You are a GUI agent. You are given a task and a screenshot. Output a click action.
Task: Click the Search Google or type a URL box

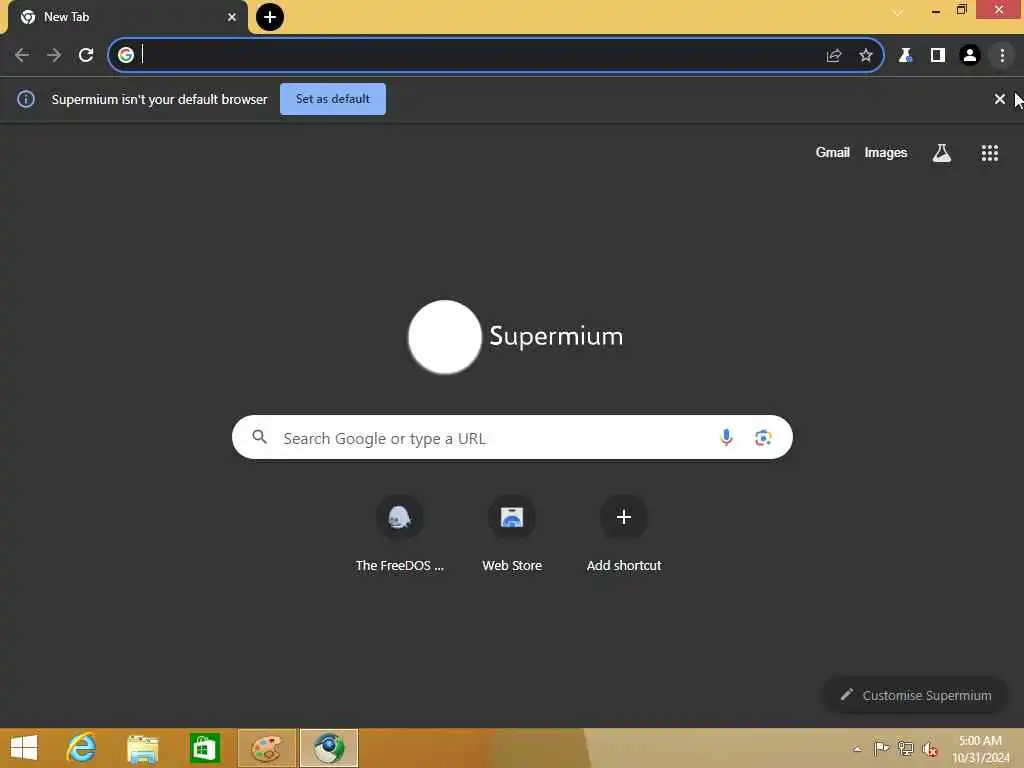[x=512, y=438]
